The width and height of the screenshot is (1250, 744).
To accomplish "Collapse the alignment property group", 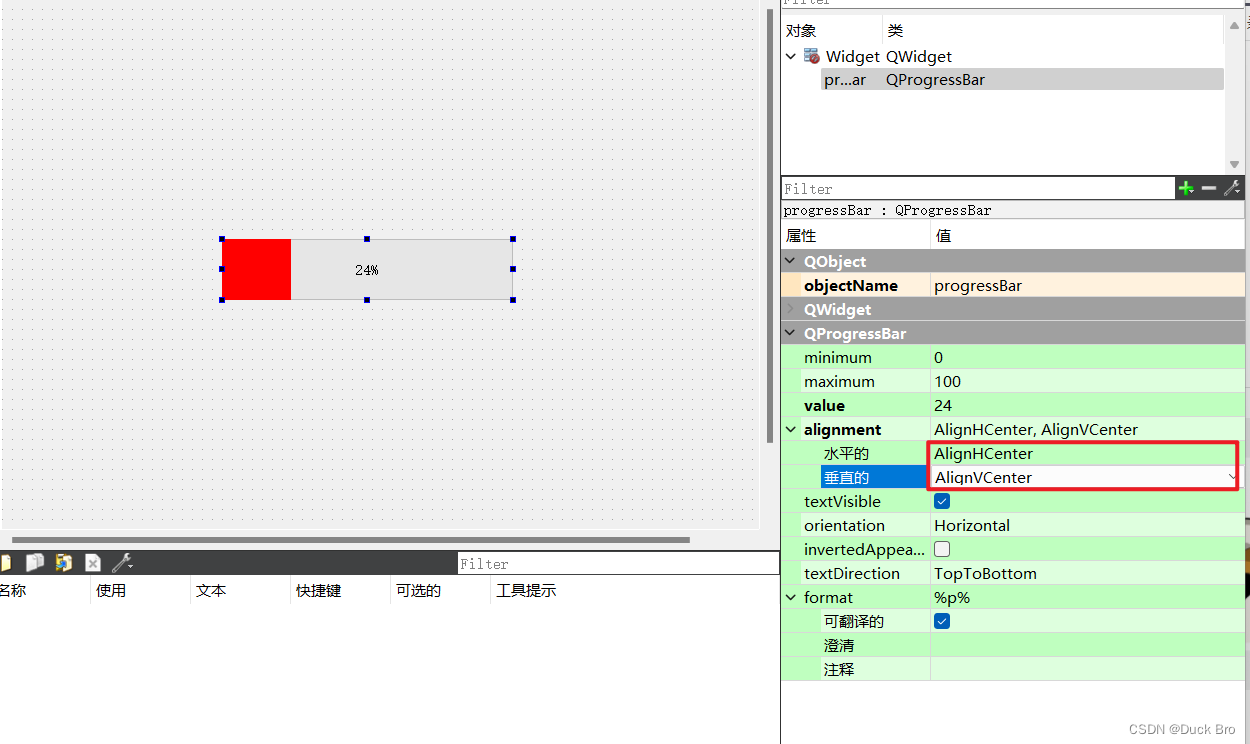I will tap(791, 429).
